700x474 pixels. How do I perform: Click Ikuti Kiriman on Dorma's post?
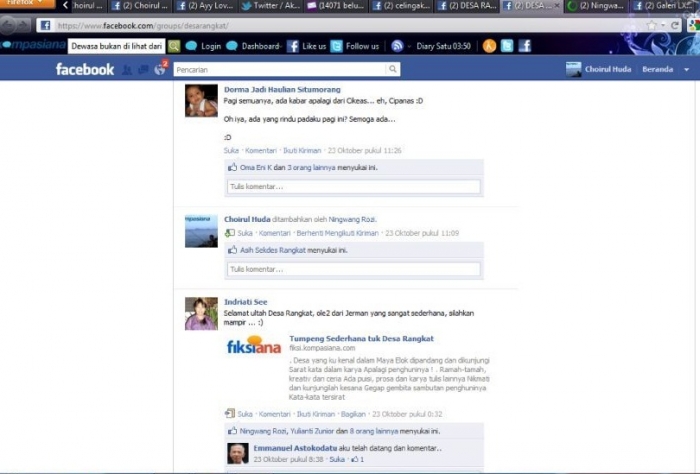tap(302, 150)
